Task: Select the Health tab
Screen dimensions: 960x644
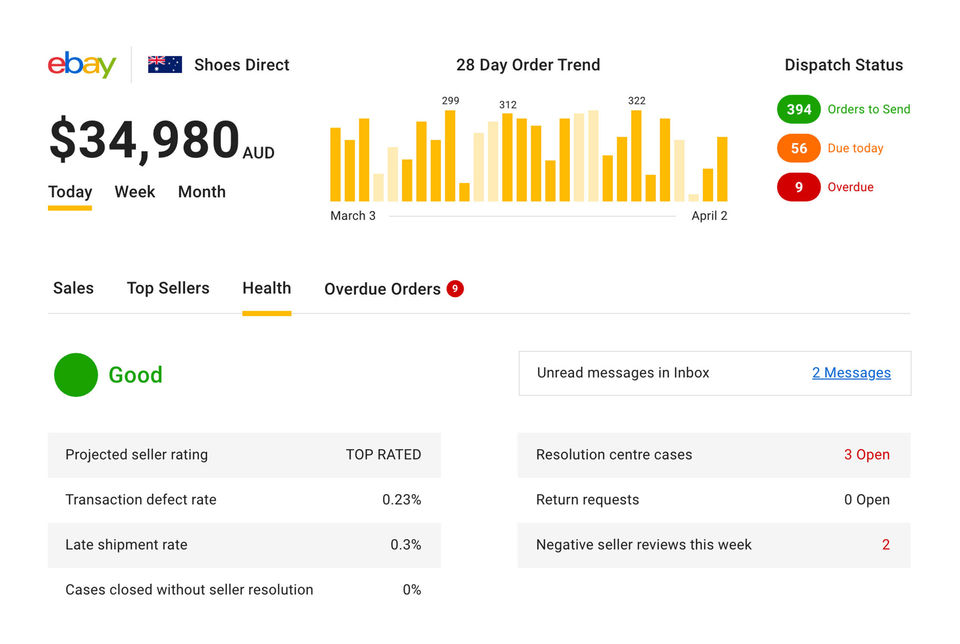Action: coord(267,288)
